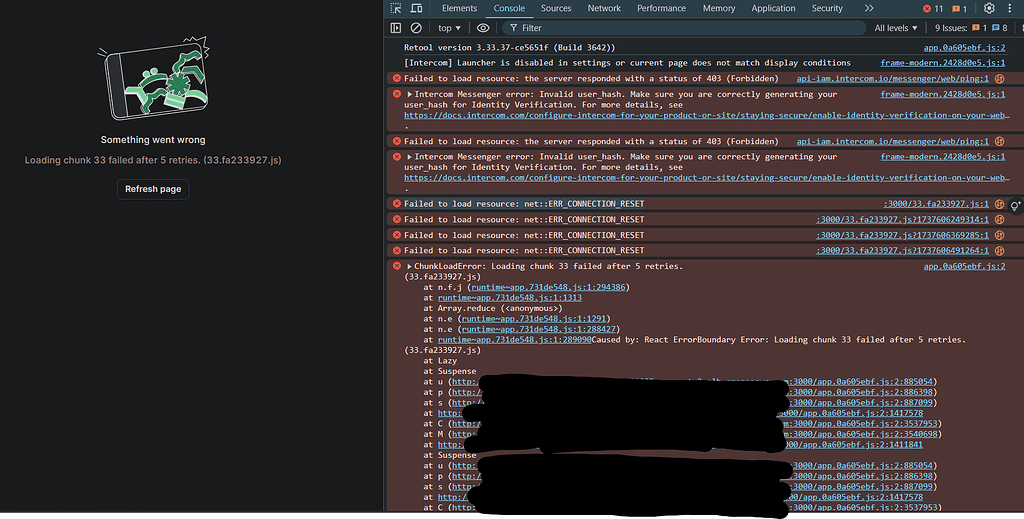The width and height of the screenshot is (1024, 519).
Task: Click the Refresh page button
Action: [x=153, y=189]
